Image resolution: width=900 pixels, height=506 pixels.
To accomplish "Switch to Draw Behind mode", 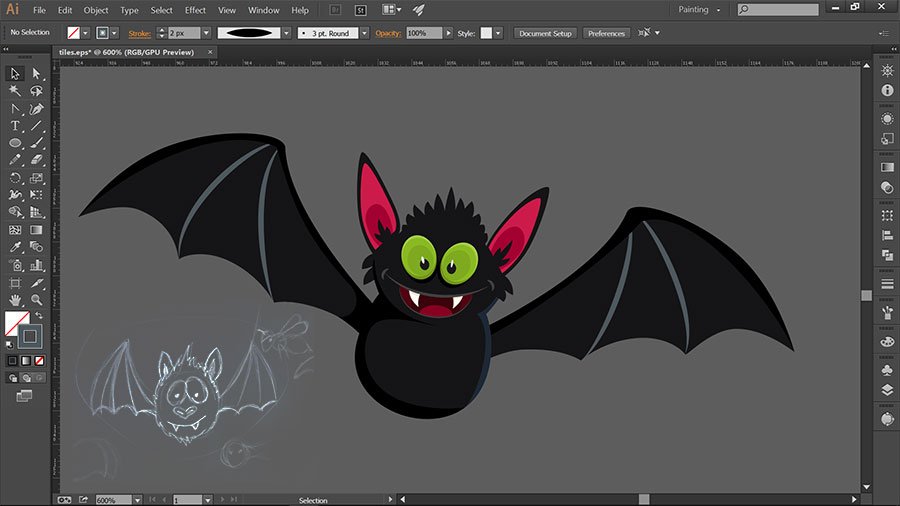I will [x=26, y=377].
